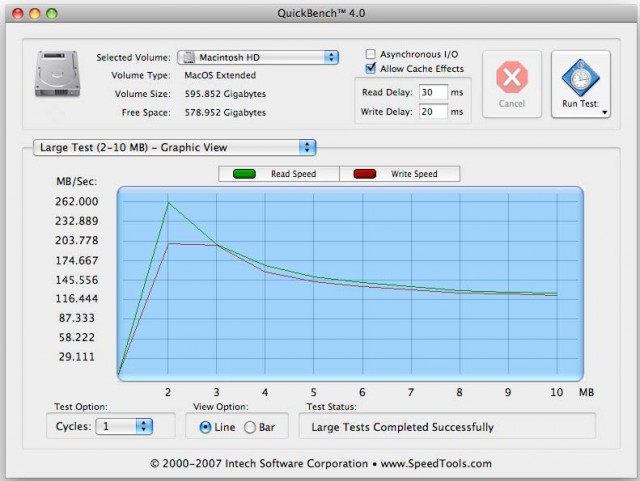Viewport: 640px width, 481px height.
Task: Click the green Read Speed swatch
Action: pos(244,174)
